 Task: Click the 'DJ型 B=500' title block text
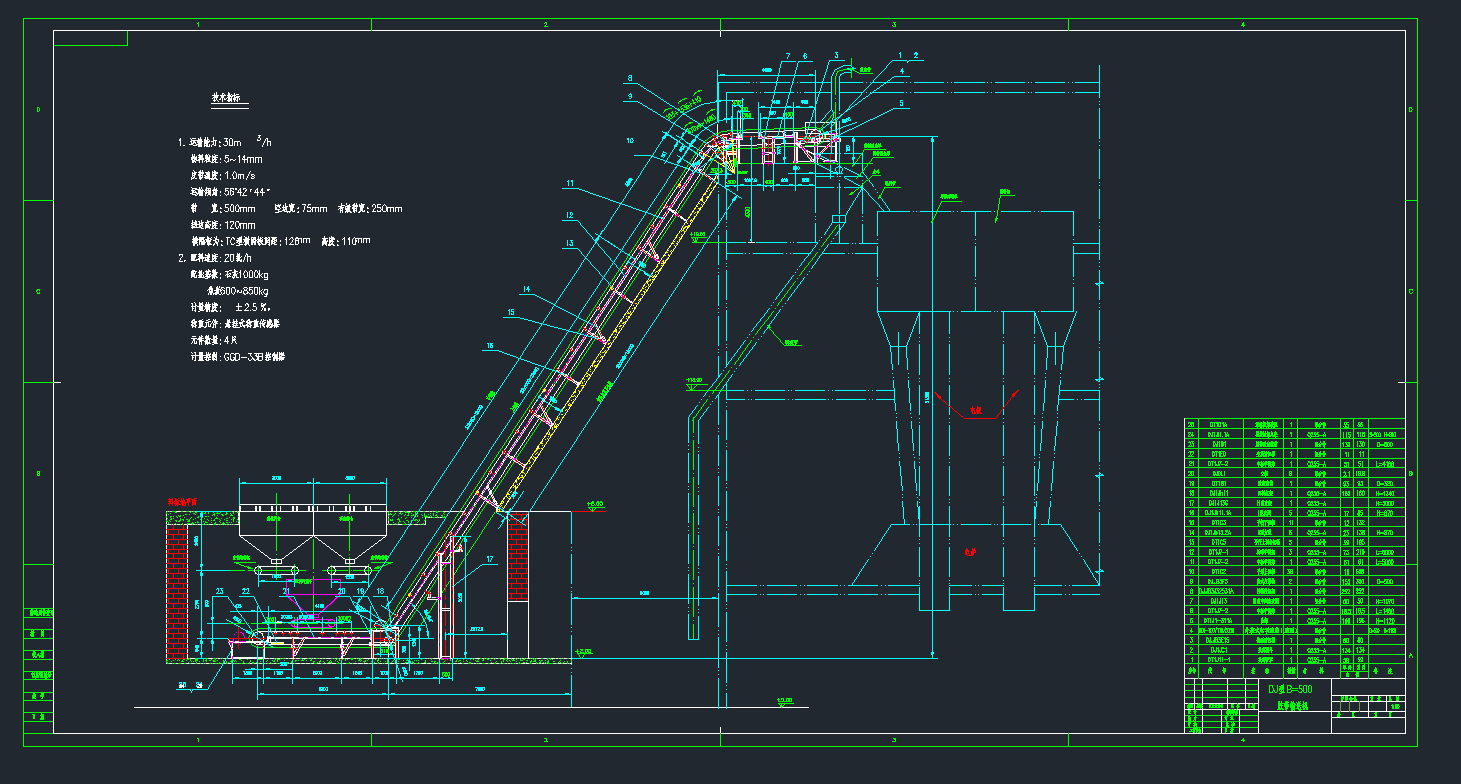click(1290, 690)
